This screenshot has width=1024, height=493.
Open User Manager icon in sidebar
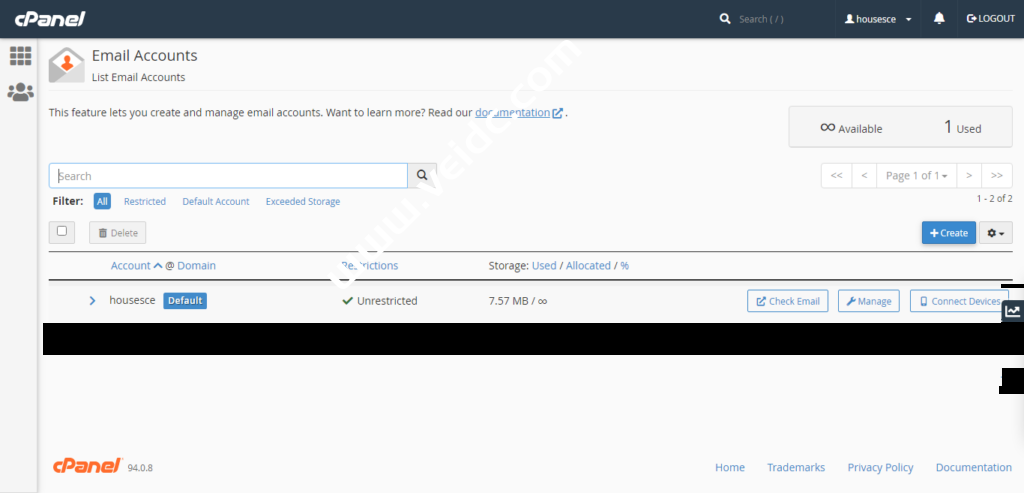pos(20,92)
